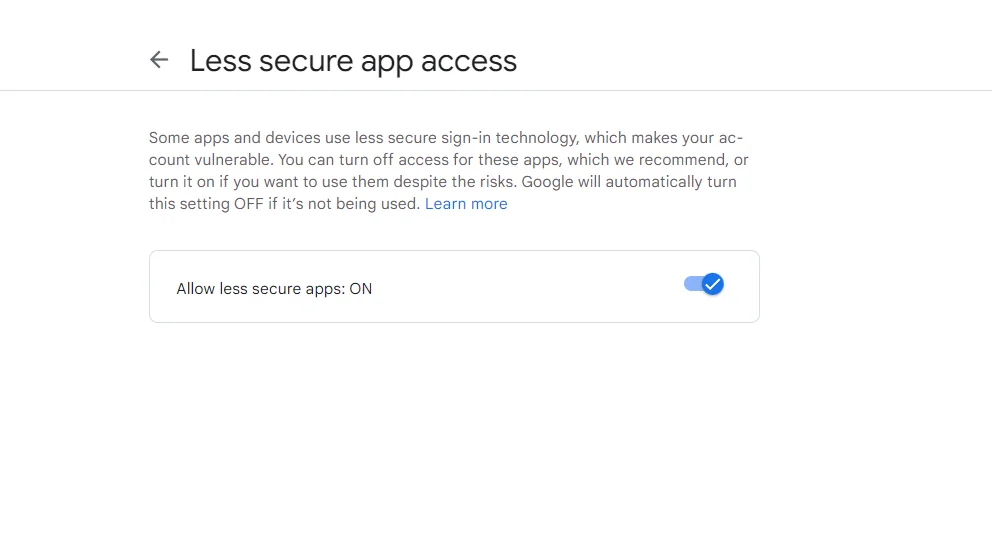Viewport: 992px width, 534px height.
Task: Click the "Less secure app access" page title
Action: 353,61
